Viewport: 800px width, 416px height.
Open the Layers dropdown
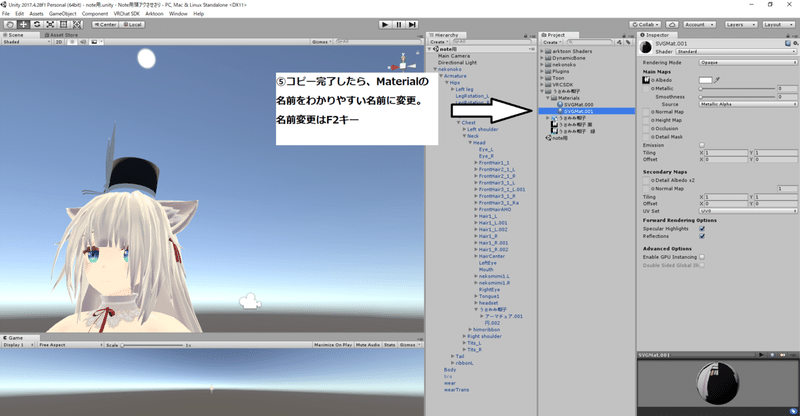[x=739, y=25]
